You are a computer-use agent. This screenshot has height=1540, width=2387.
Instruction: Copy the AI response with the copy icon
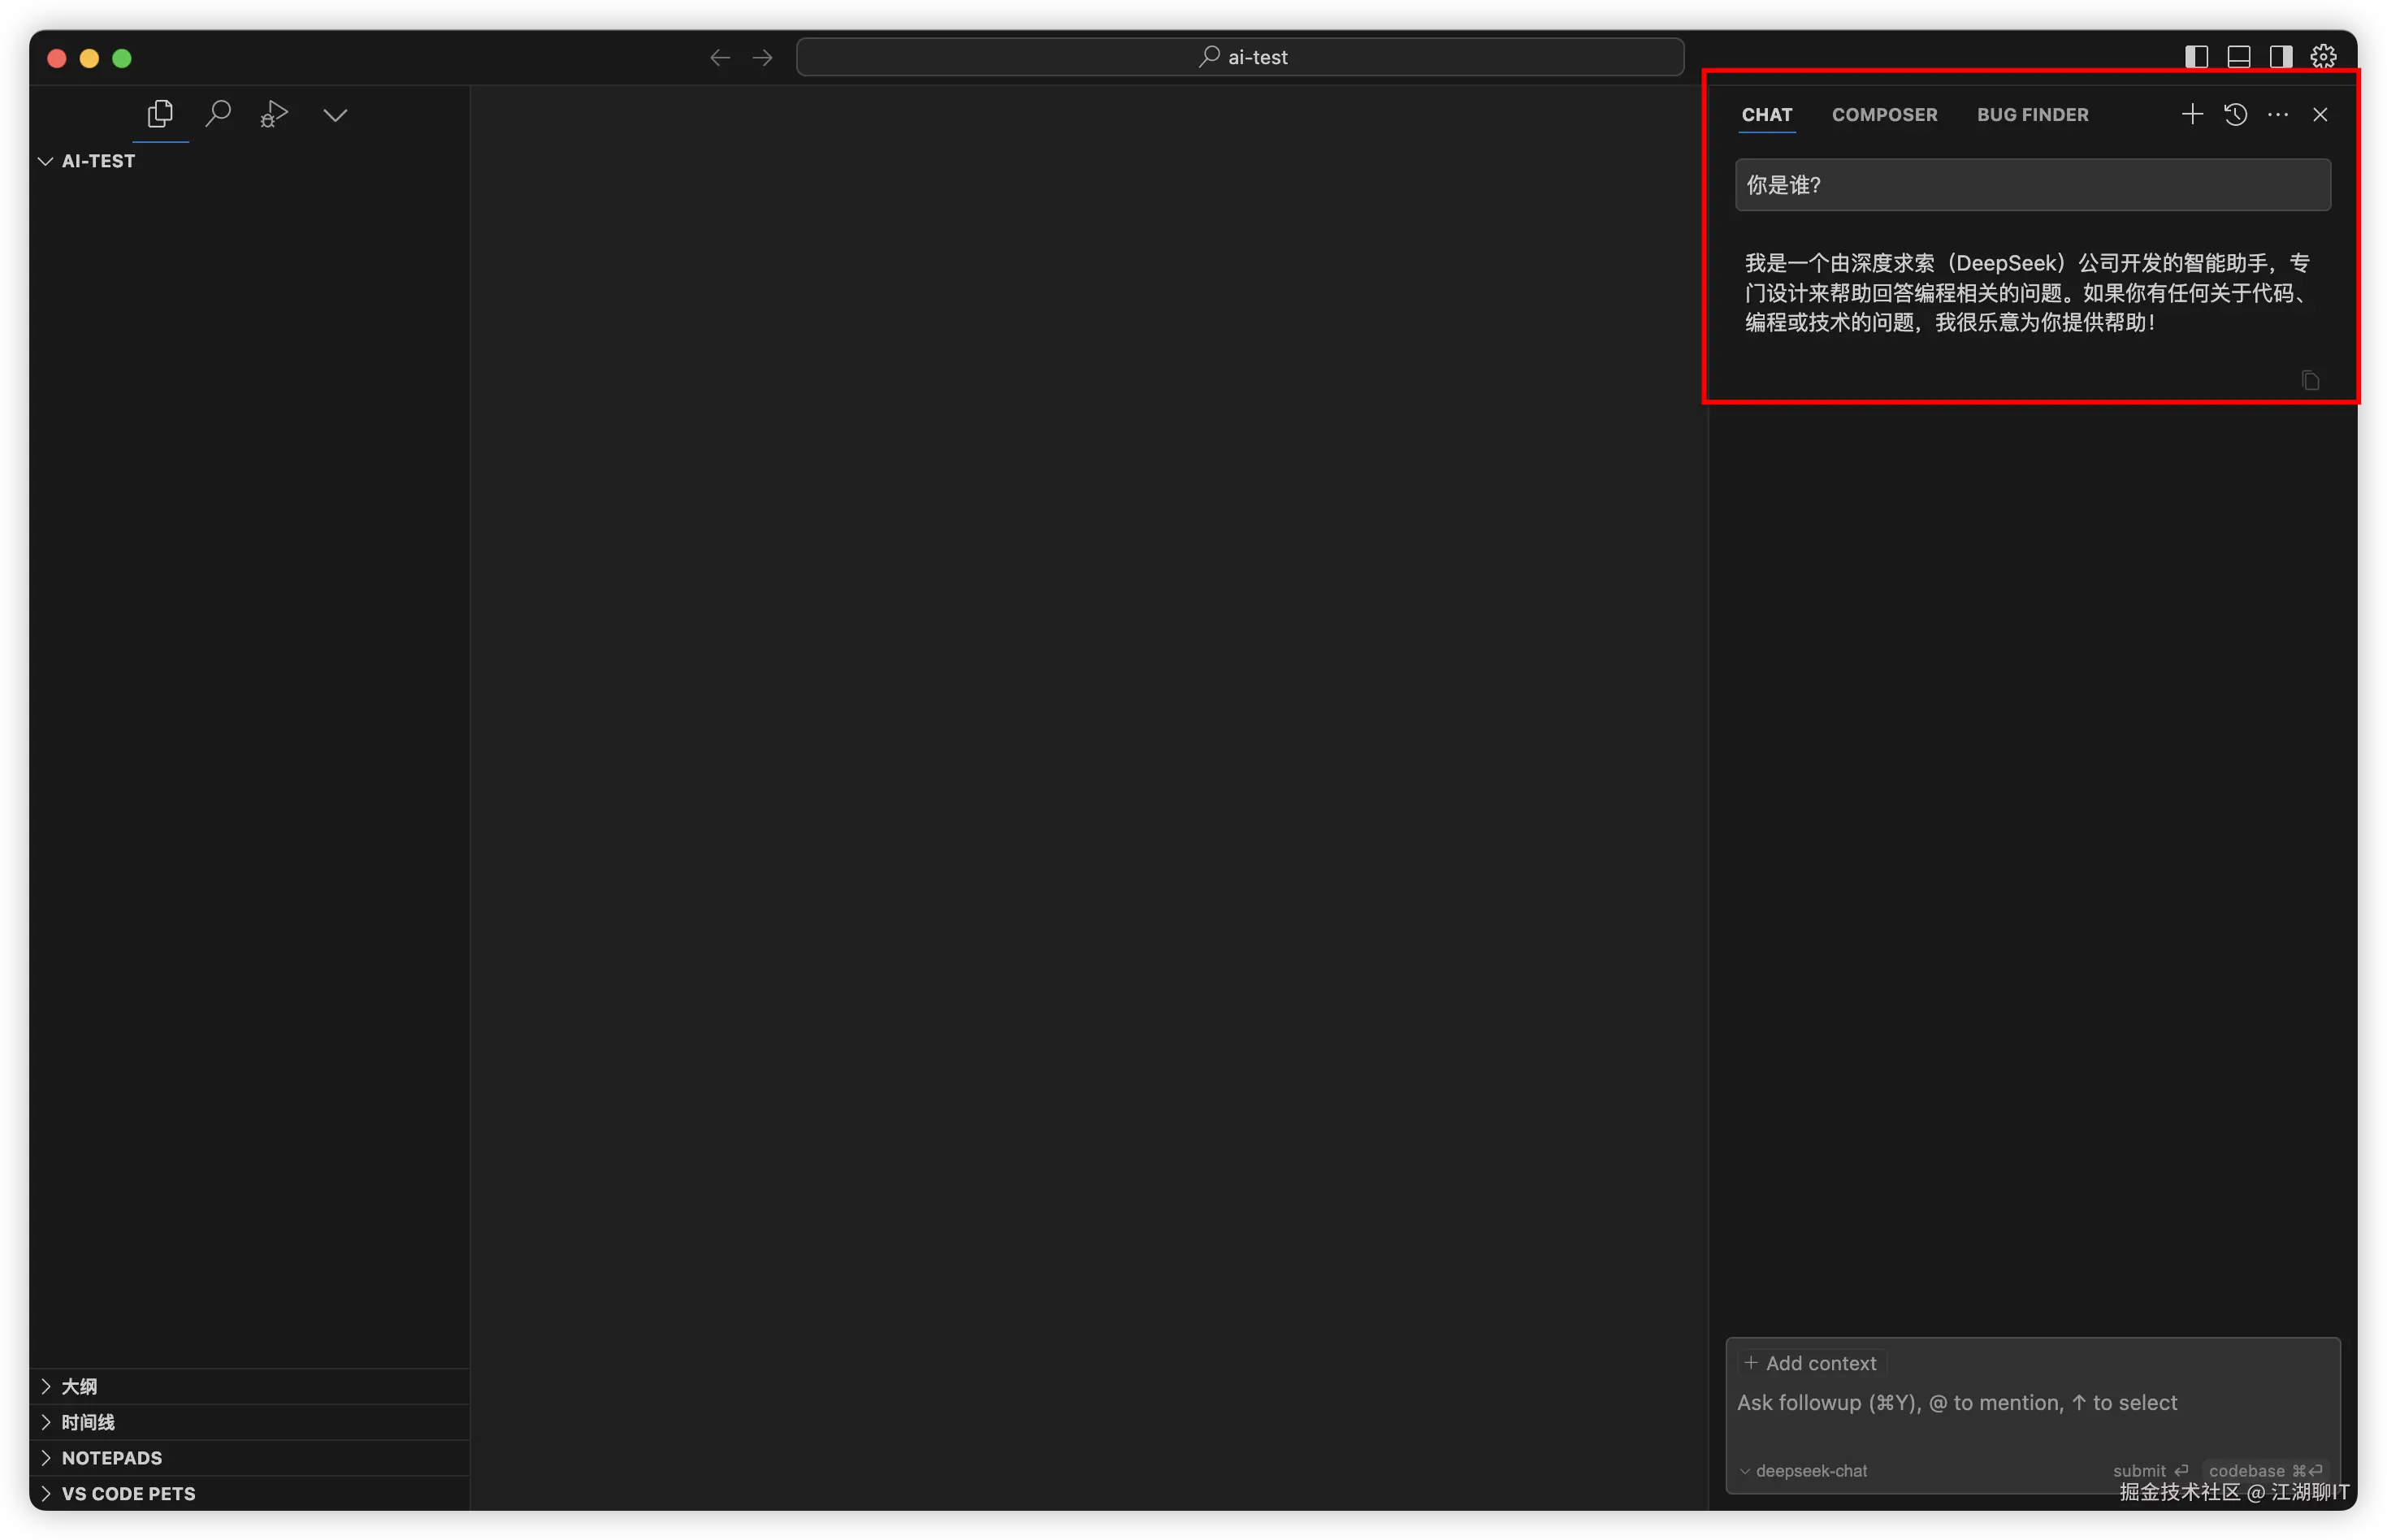tap(2310, 380)
